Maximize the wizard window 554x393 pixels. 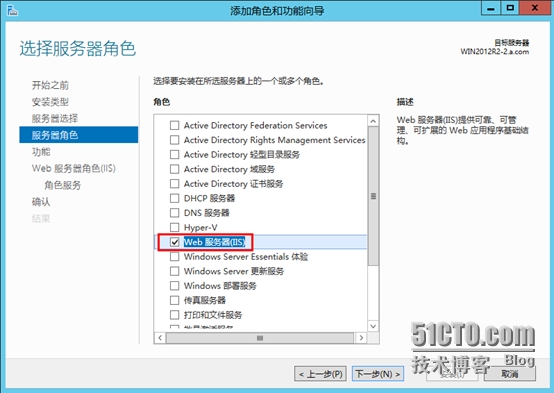(x=510, y=8)
